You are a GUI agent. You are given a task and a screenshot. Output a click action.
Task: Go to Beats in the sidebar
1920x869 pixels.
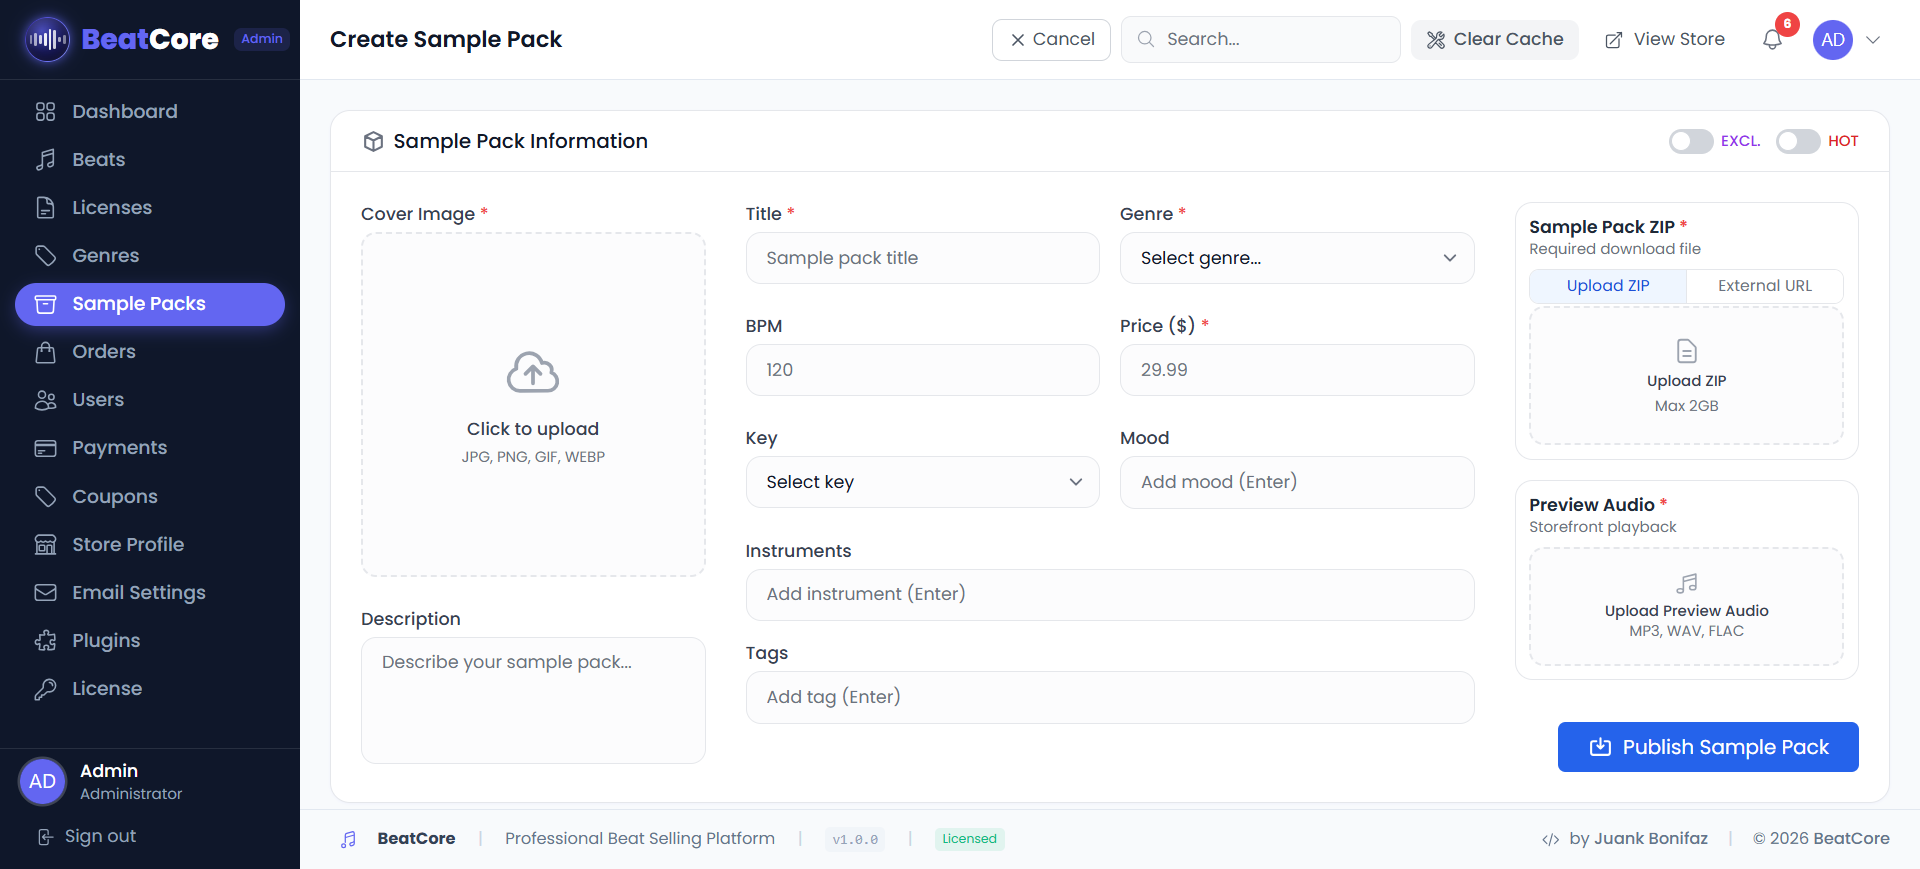150,159
